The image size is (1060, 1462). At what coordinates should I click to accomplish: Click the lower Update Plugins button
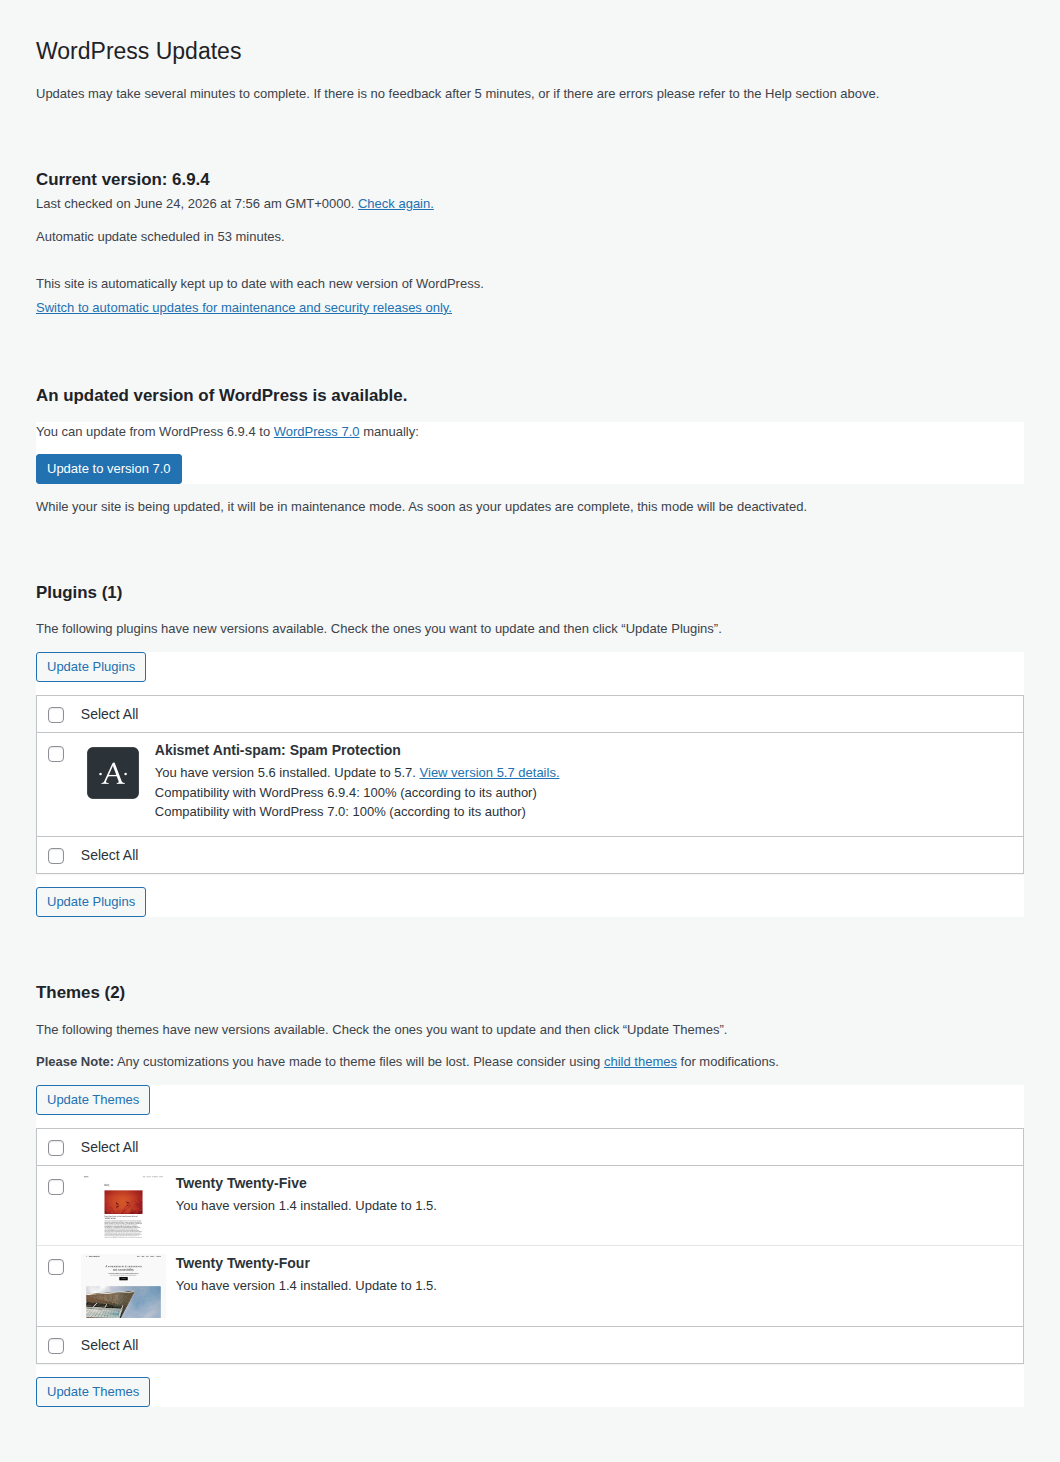tap(91, 902)
